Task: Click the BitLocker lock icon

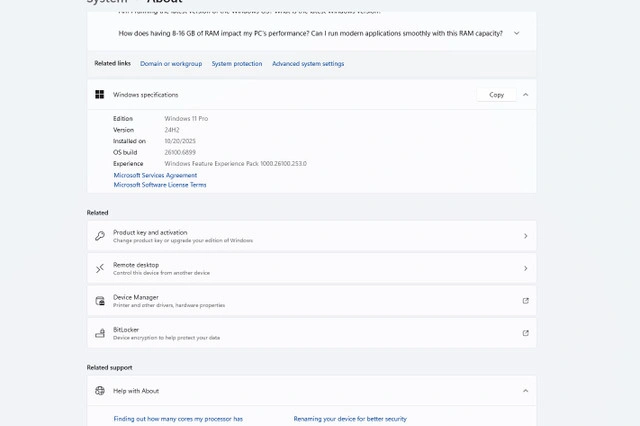Action: 100,333
